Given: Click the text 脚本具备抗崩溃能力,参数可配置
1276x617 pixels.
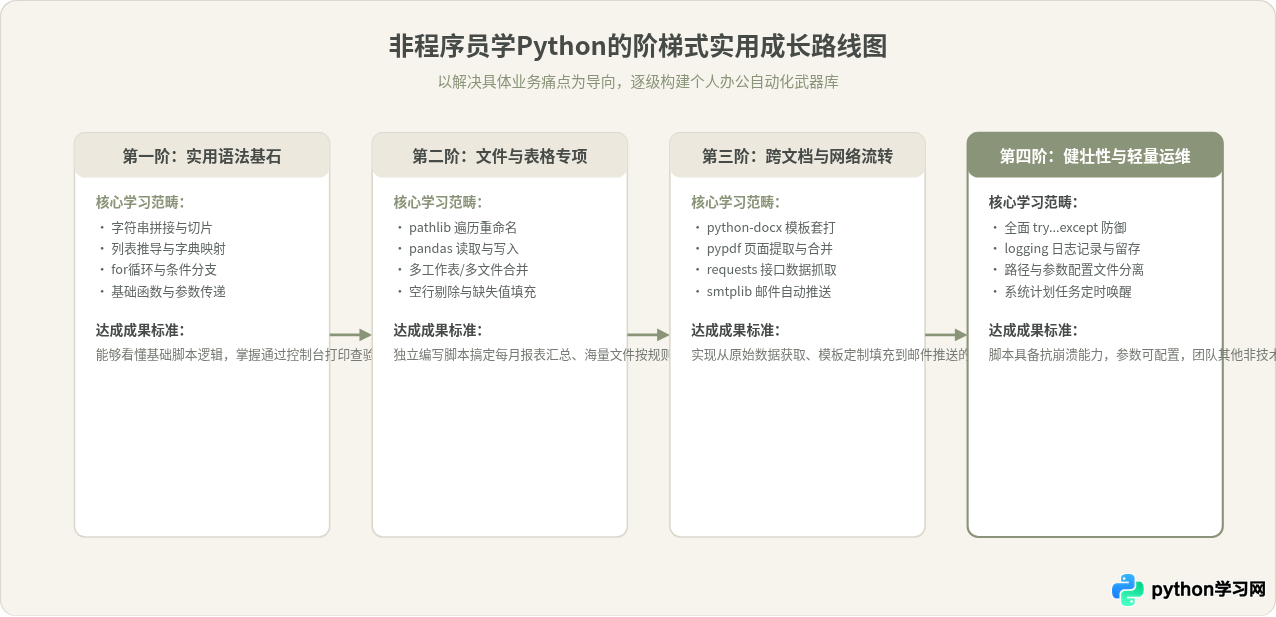Looking at the screenshot, I should 1087,354.
